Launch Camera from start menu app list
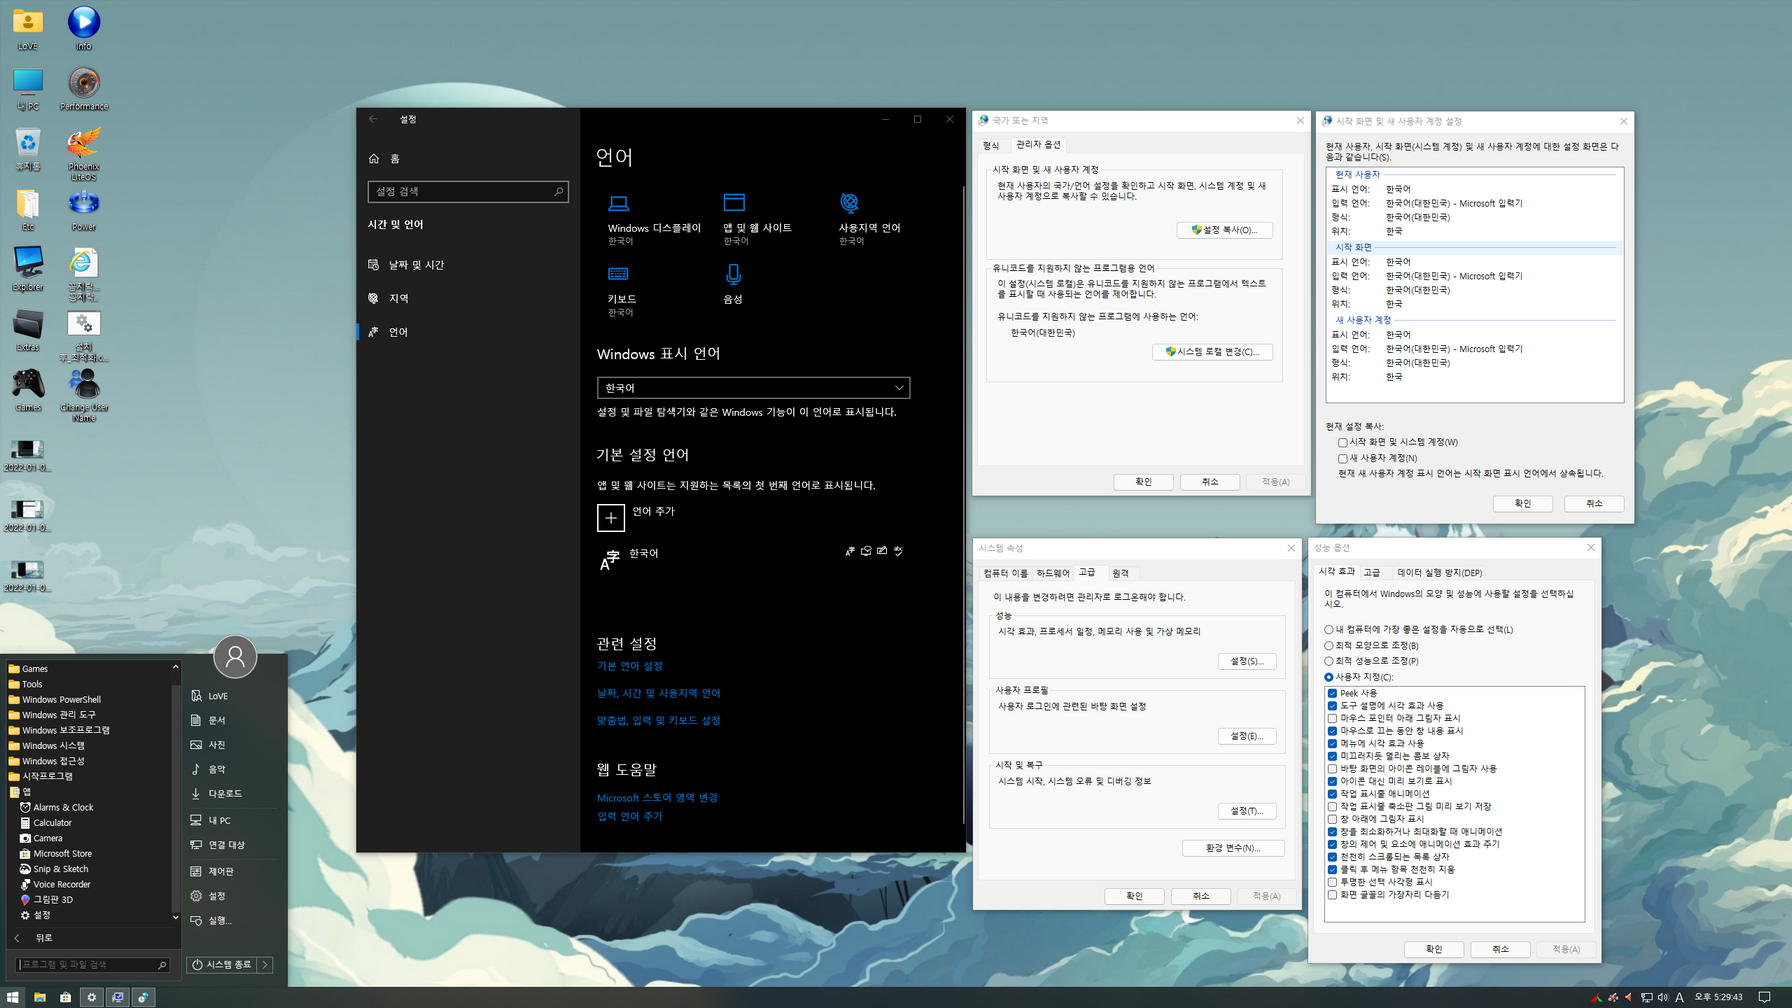The height and width of the screenshot is (1008, 1792). point(47,838)
